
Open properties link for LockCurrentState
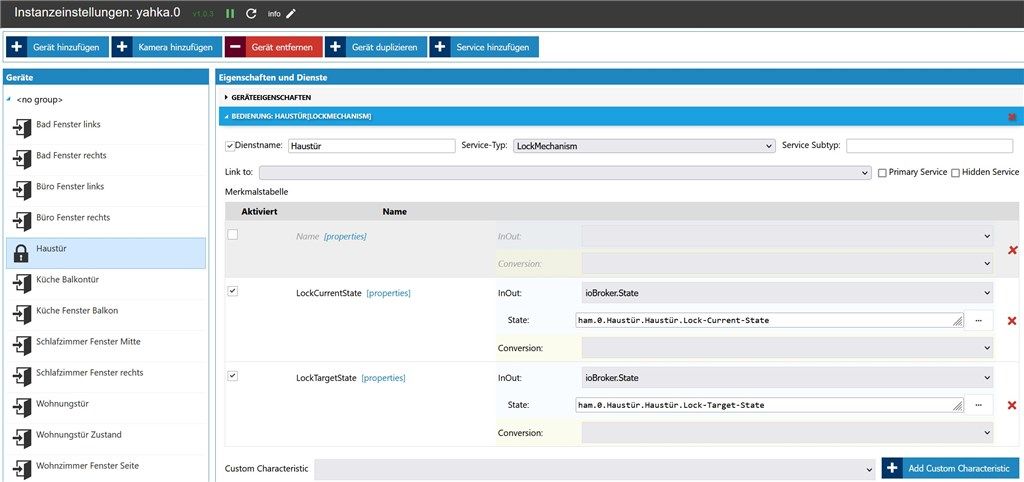click(x=389, y=293)
